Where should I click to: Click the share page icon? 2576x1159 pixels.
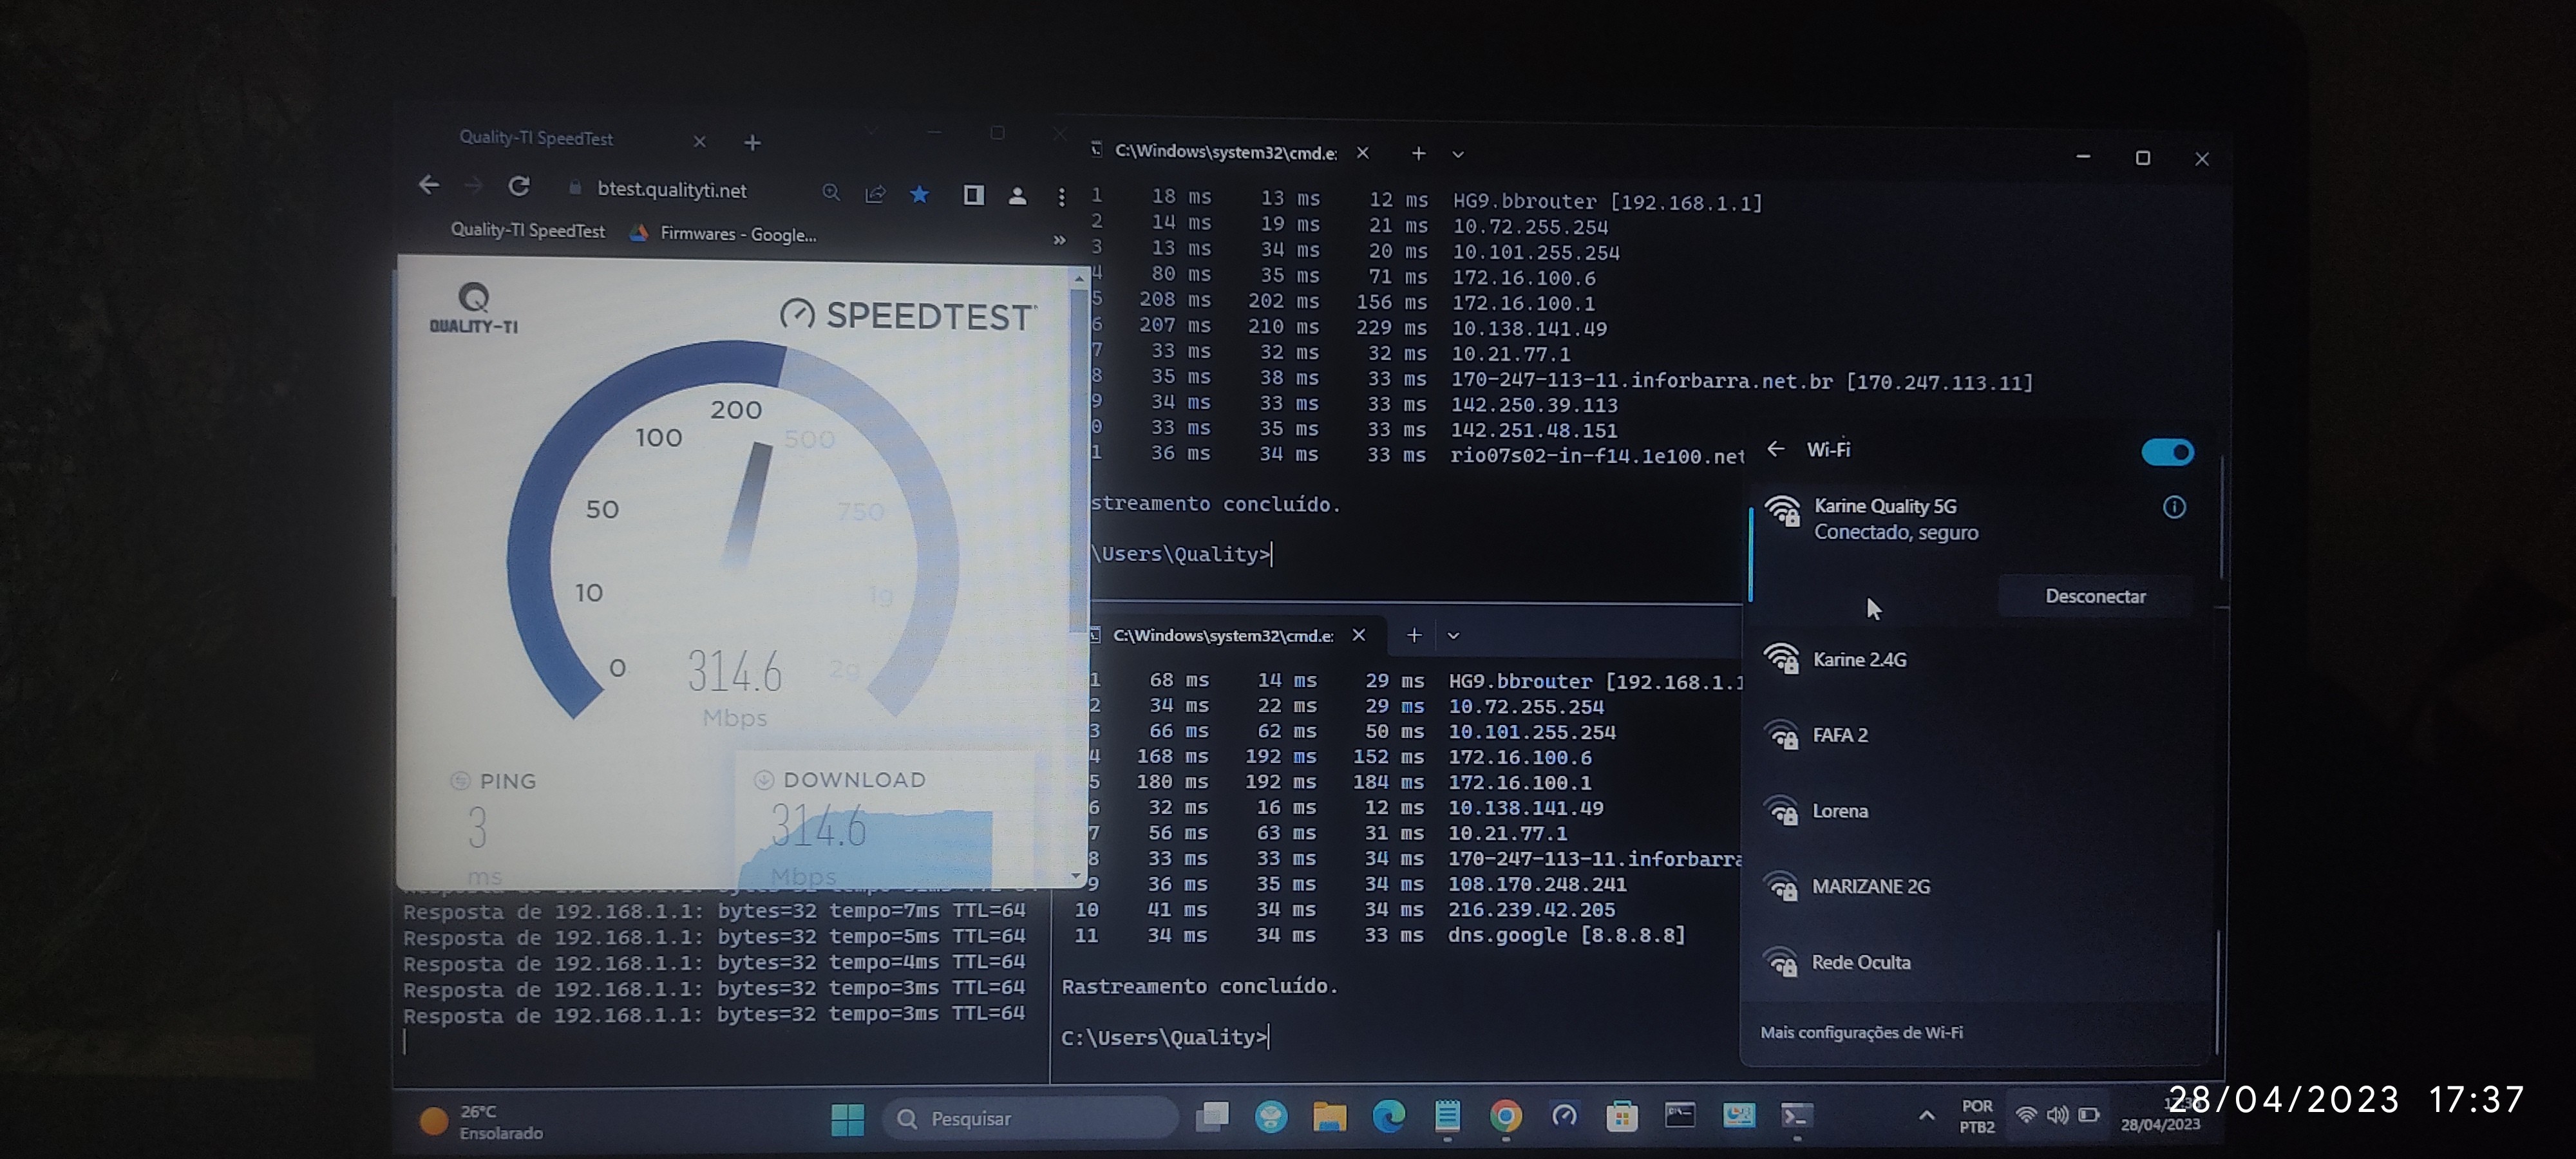pyautogui.click(x=875, y=194)
